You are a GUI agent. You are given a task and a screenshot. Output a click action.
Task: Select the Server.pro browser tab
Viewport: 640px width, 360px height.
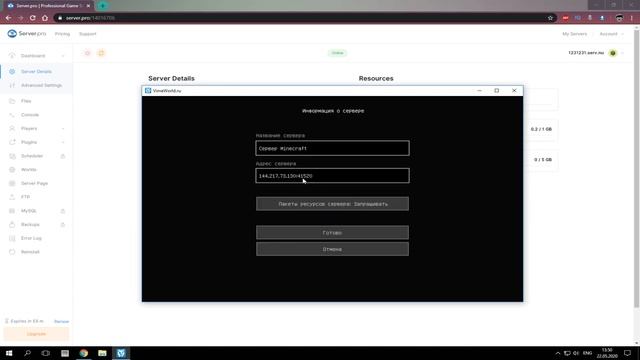tap(48, 6)
